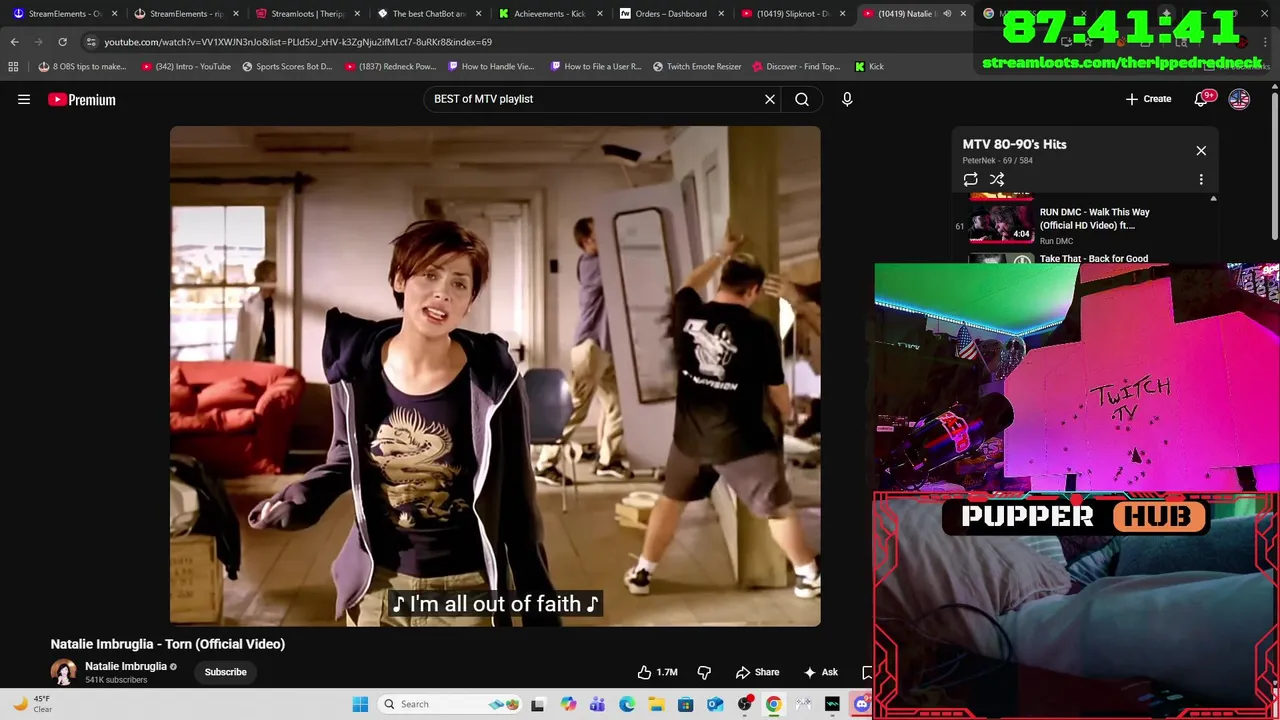Open Natalie Imbruglia channel name link
The height and width of the screenshot is (720, 1280).
click(x=126, y=666)
